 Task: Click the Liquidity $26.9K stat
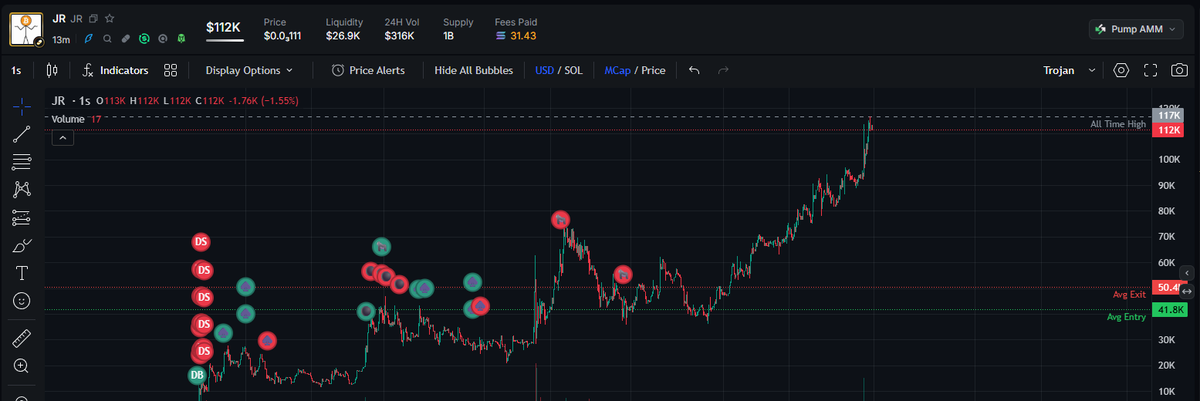[343, 28]
